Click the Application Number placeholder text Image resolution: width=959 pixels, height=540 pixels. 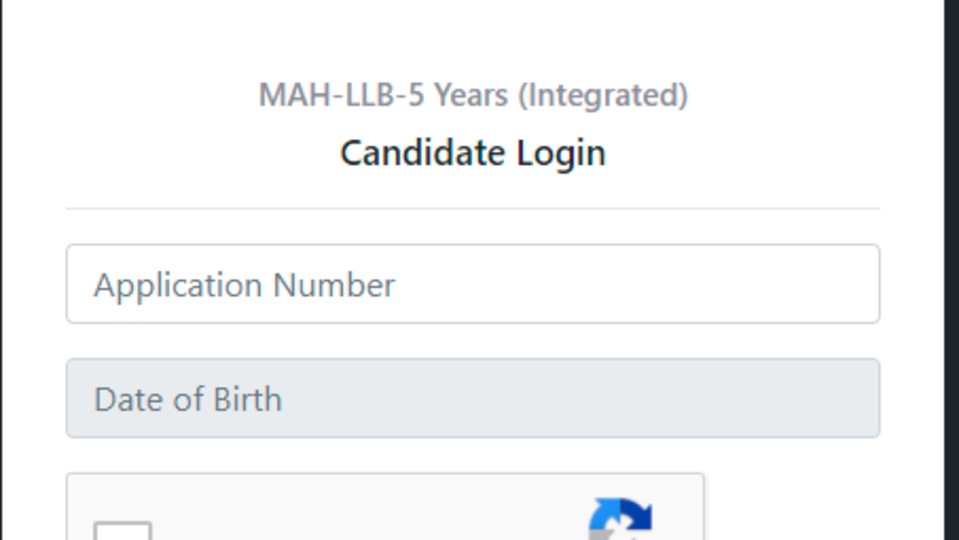tap(244, 286)
